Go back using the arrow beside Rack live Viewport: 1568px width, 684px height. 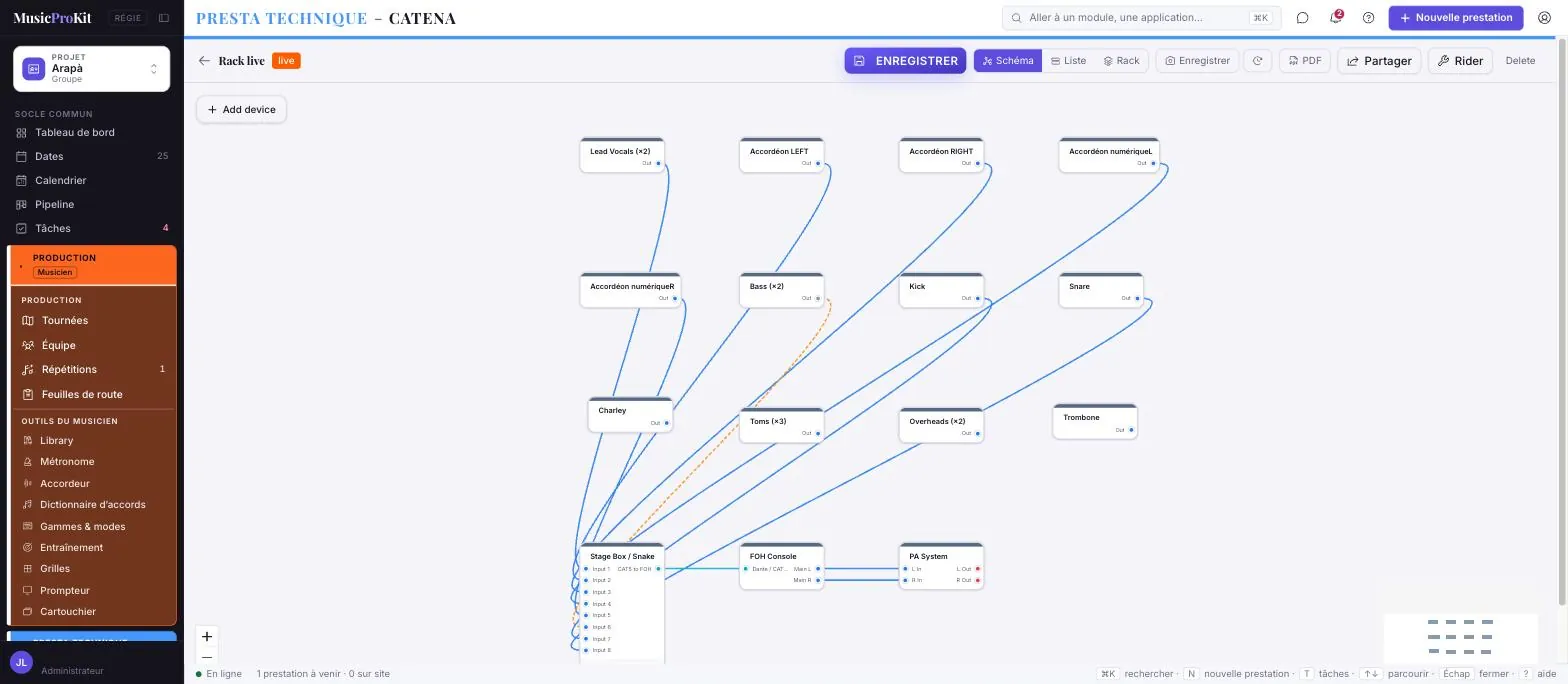204,61
